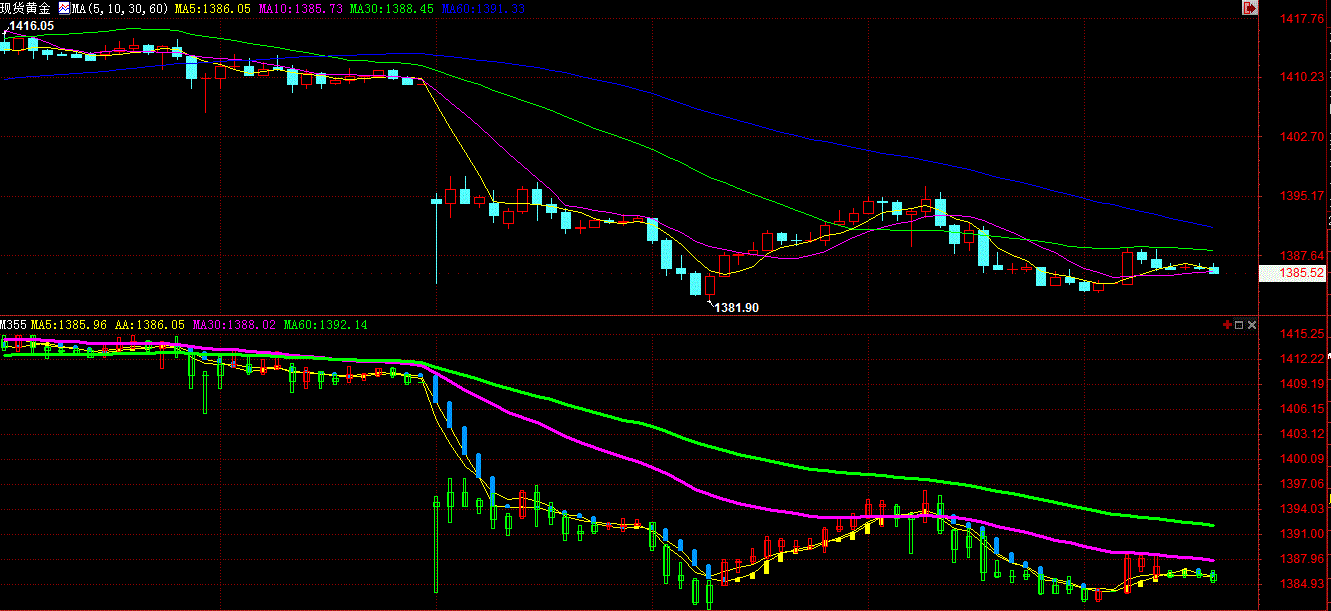Click the 1402.70 axis price label
The image size is (1331, 611).
[x=1303, y=136]
